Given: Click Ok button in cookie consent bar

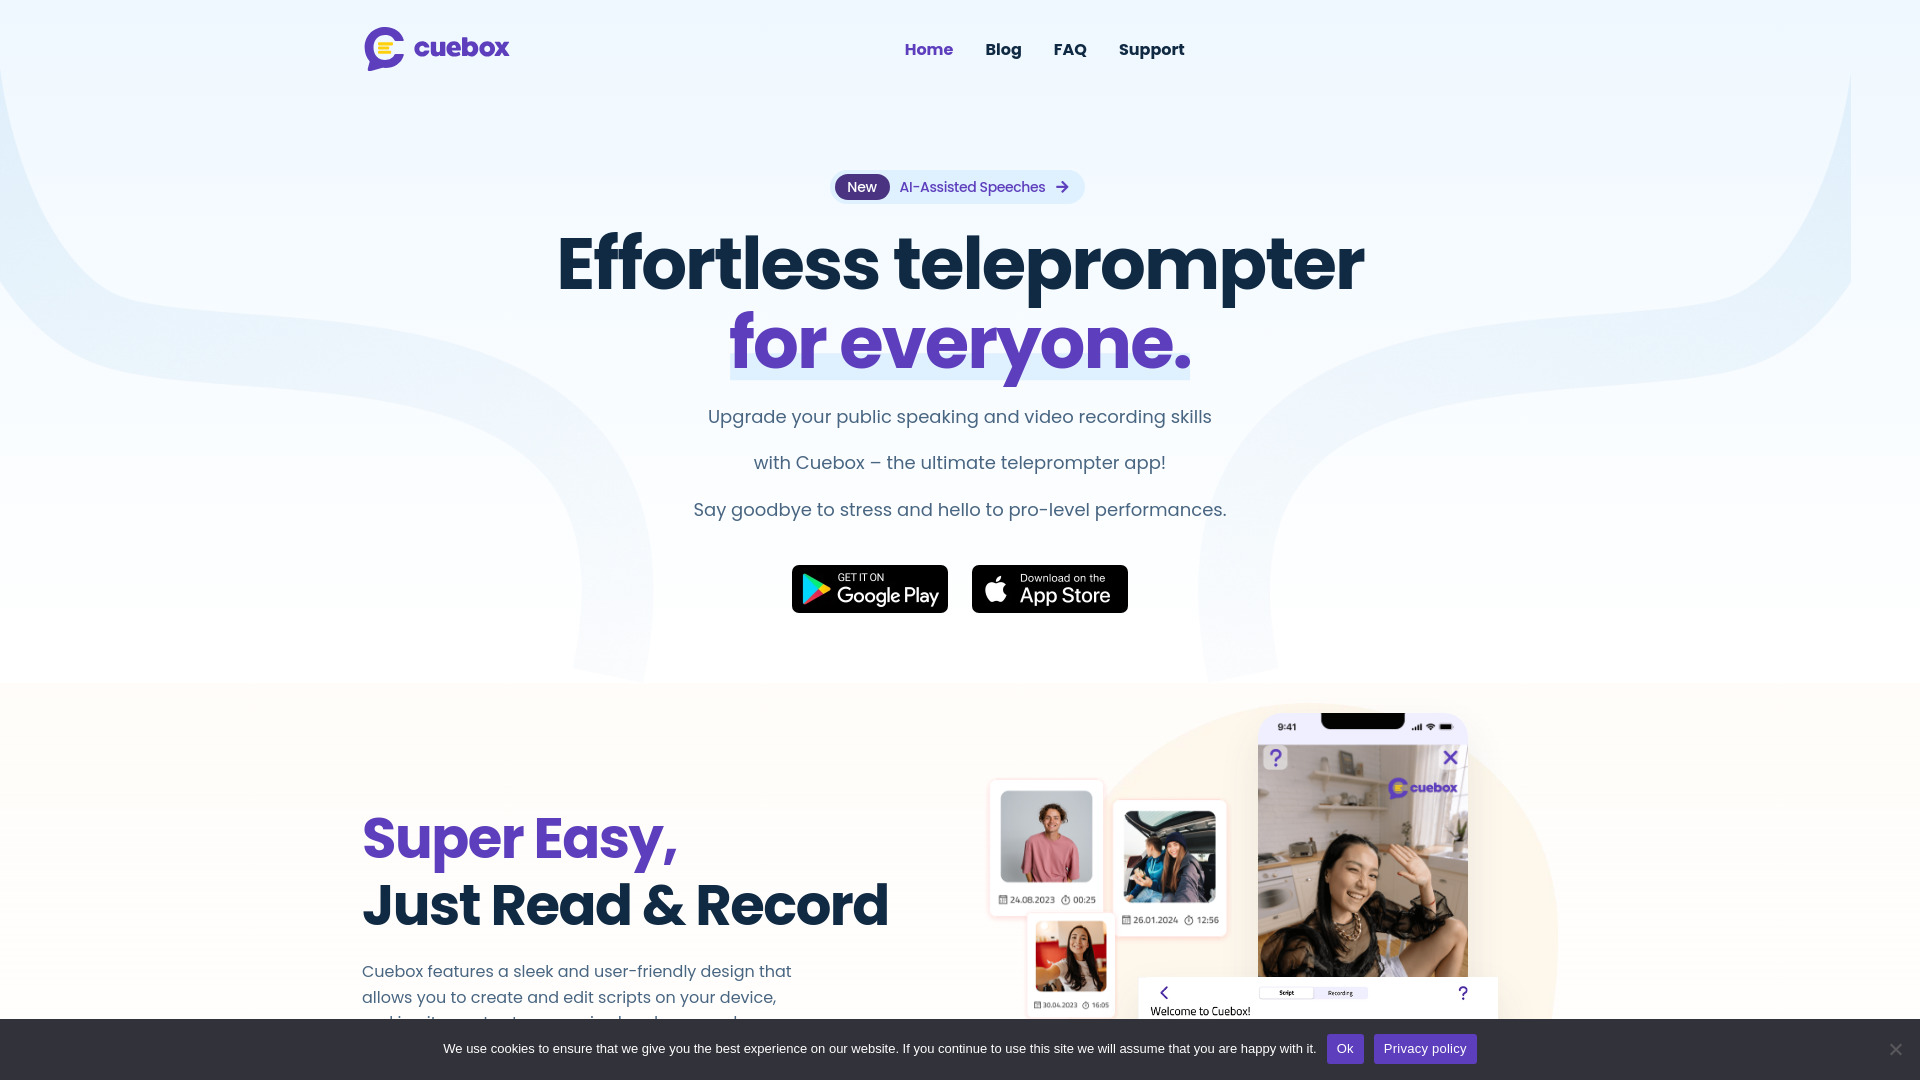Looking at the screenshot, I should (x=1345, y=1047).
